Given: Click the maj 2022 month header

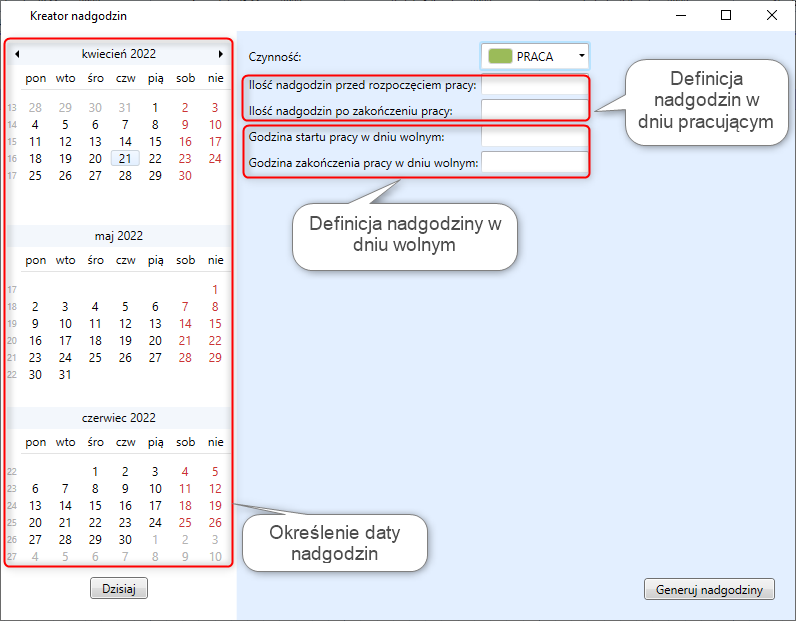Looking at the screenshot, I should [119, 236].
